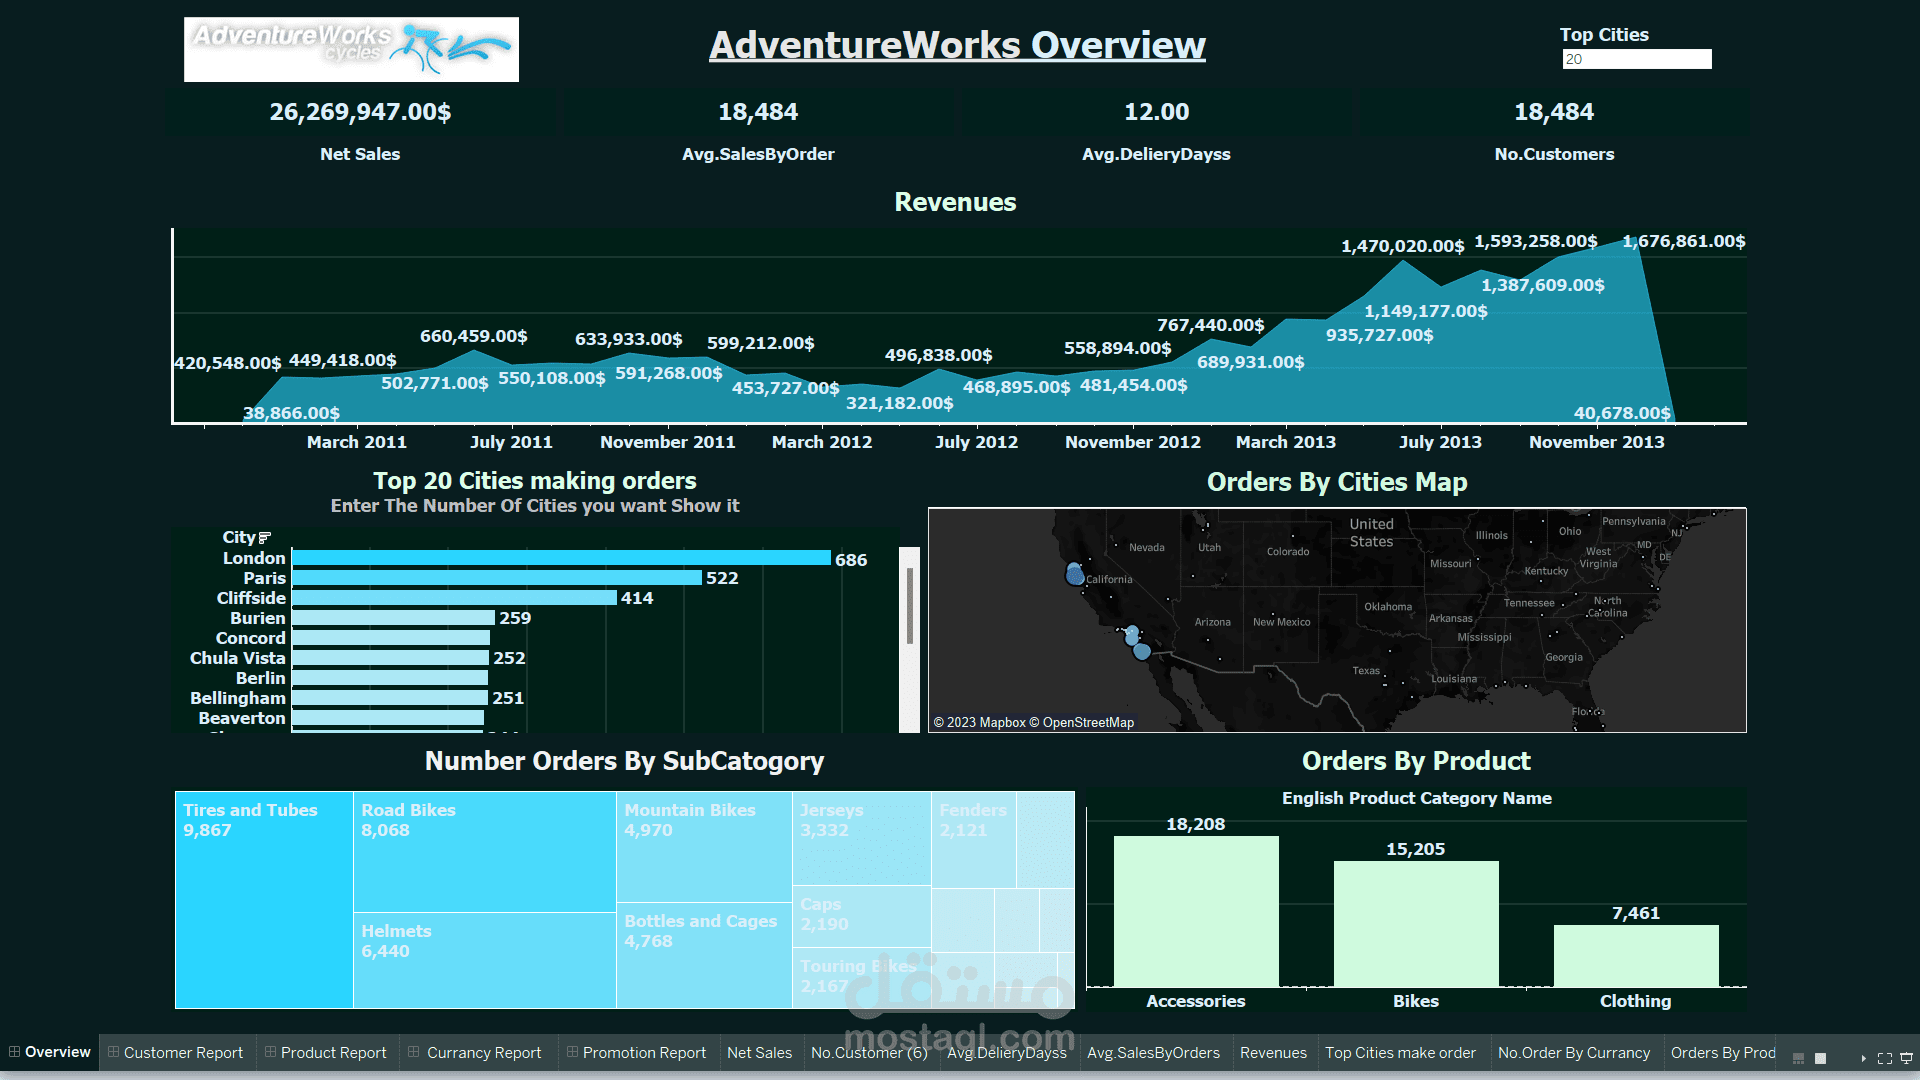Select the Tires and Tubes treemap tile
The height and width of the screenshot is (1080, 1920).
point(264,900)
